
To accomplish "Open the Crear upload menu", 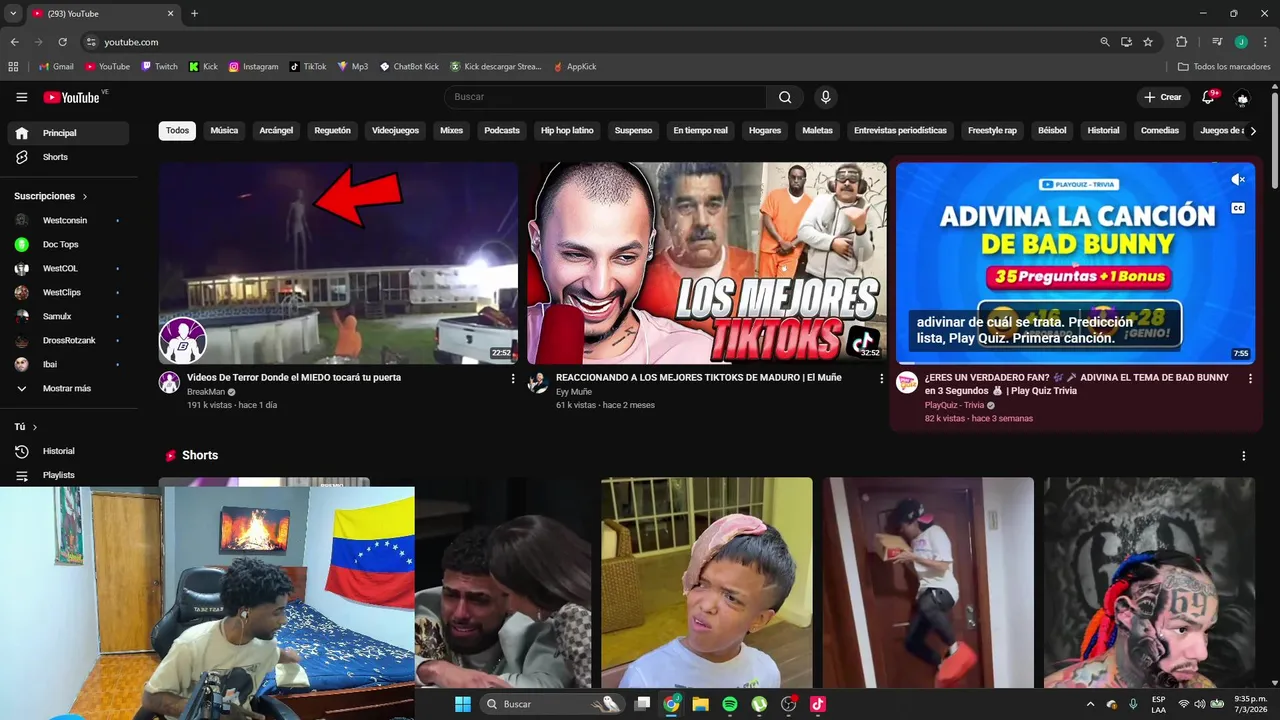I will (x=1163, y=97).
